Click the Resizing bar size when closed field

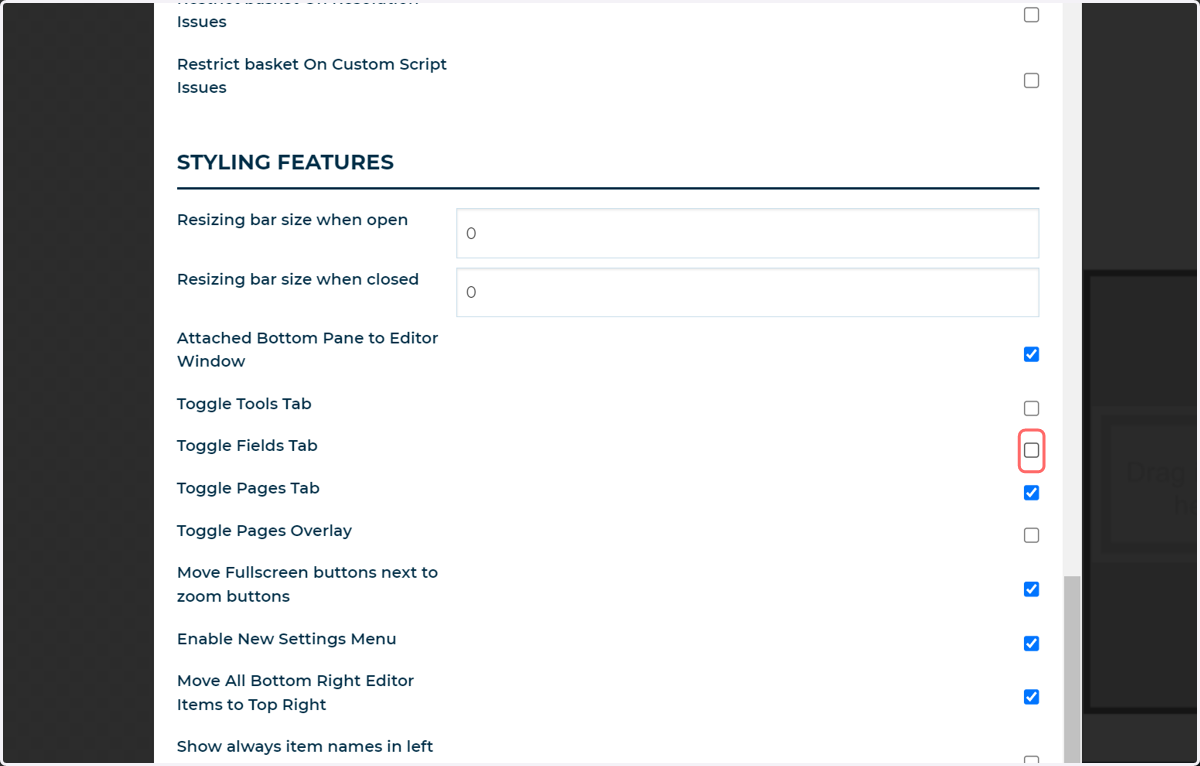(x=747, y=292)
